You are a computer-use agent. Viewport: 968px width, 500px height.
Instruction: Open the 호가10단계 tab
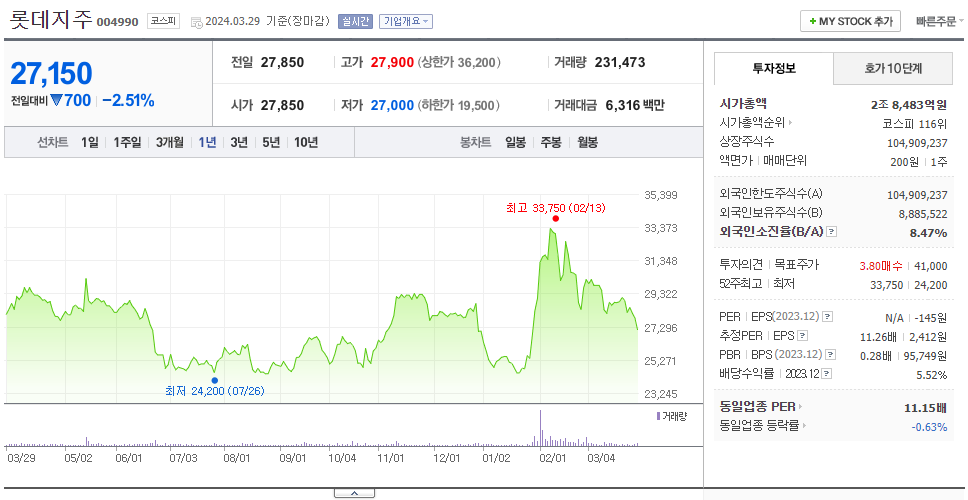tap(893, 69)
